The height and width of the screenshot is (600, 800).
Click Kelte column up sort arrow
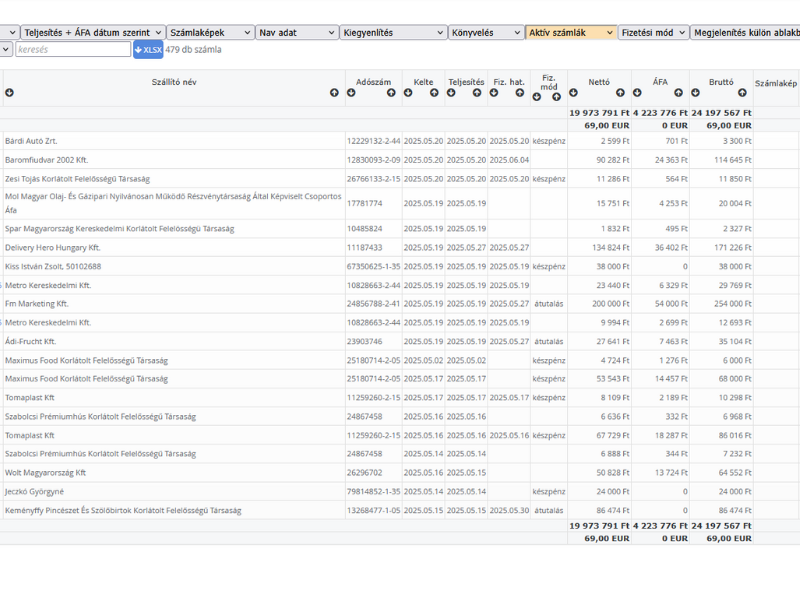pos(434,93)
